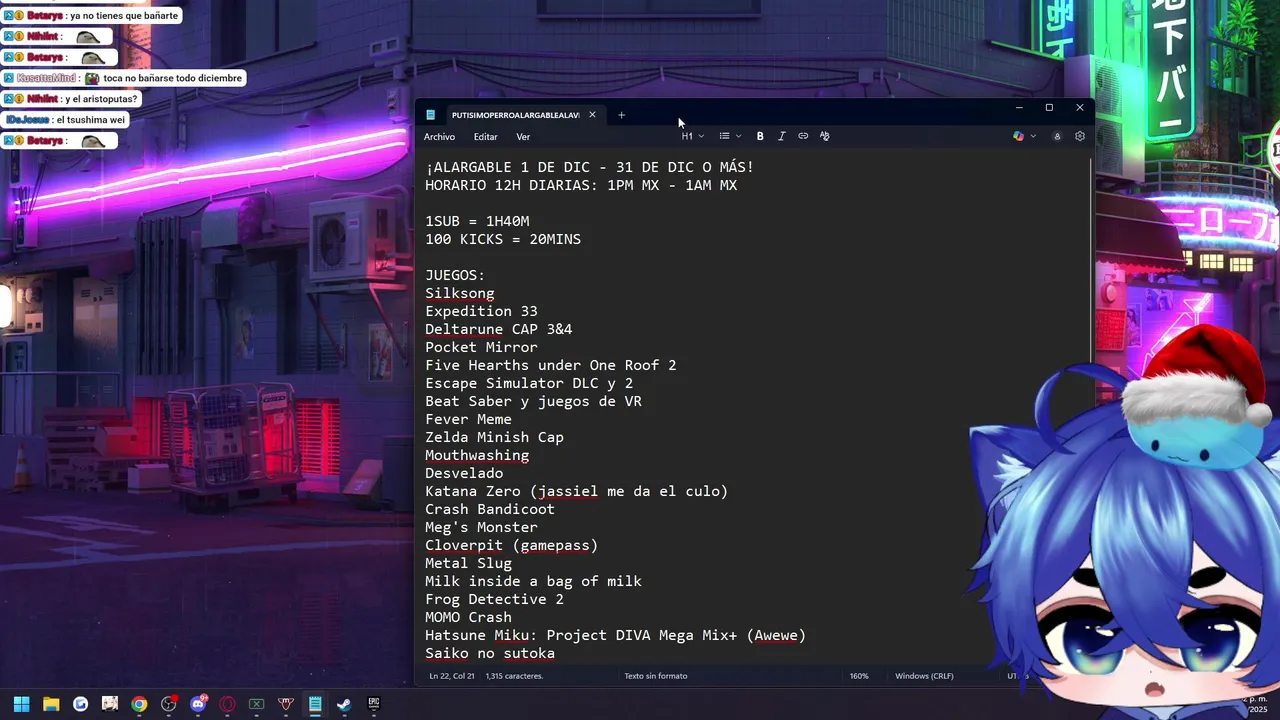The image size is (1280, 720).
Task: Click the Ln 22, Col 21 status indicator
Action: pos(452,676)
